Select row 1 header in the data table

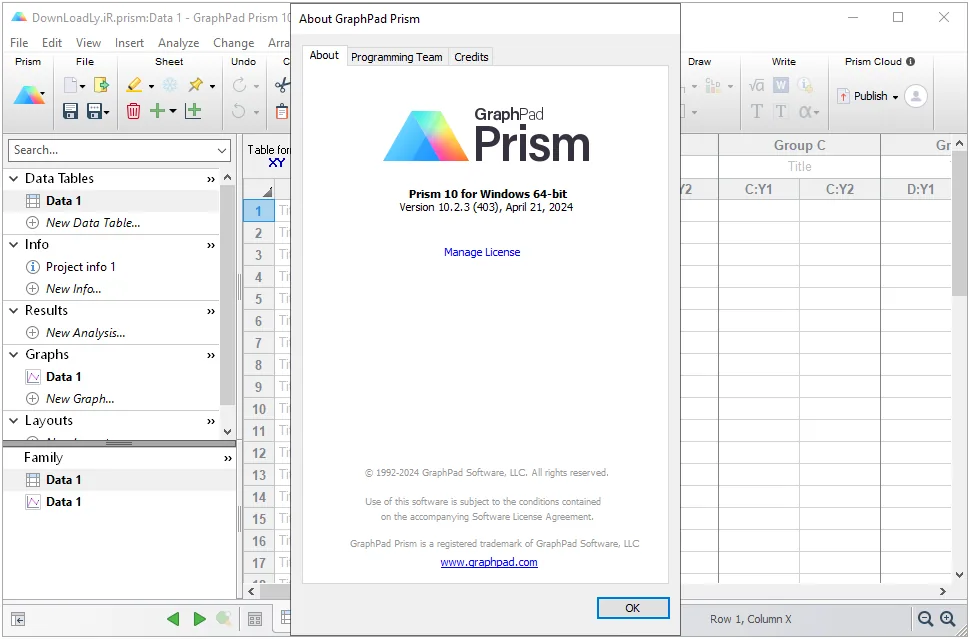pyautogui.click(x=259, y=211)
